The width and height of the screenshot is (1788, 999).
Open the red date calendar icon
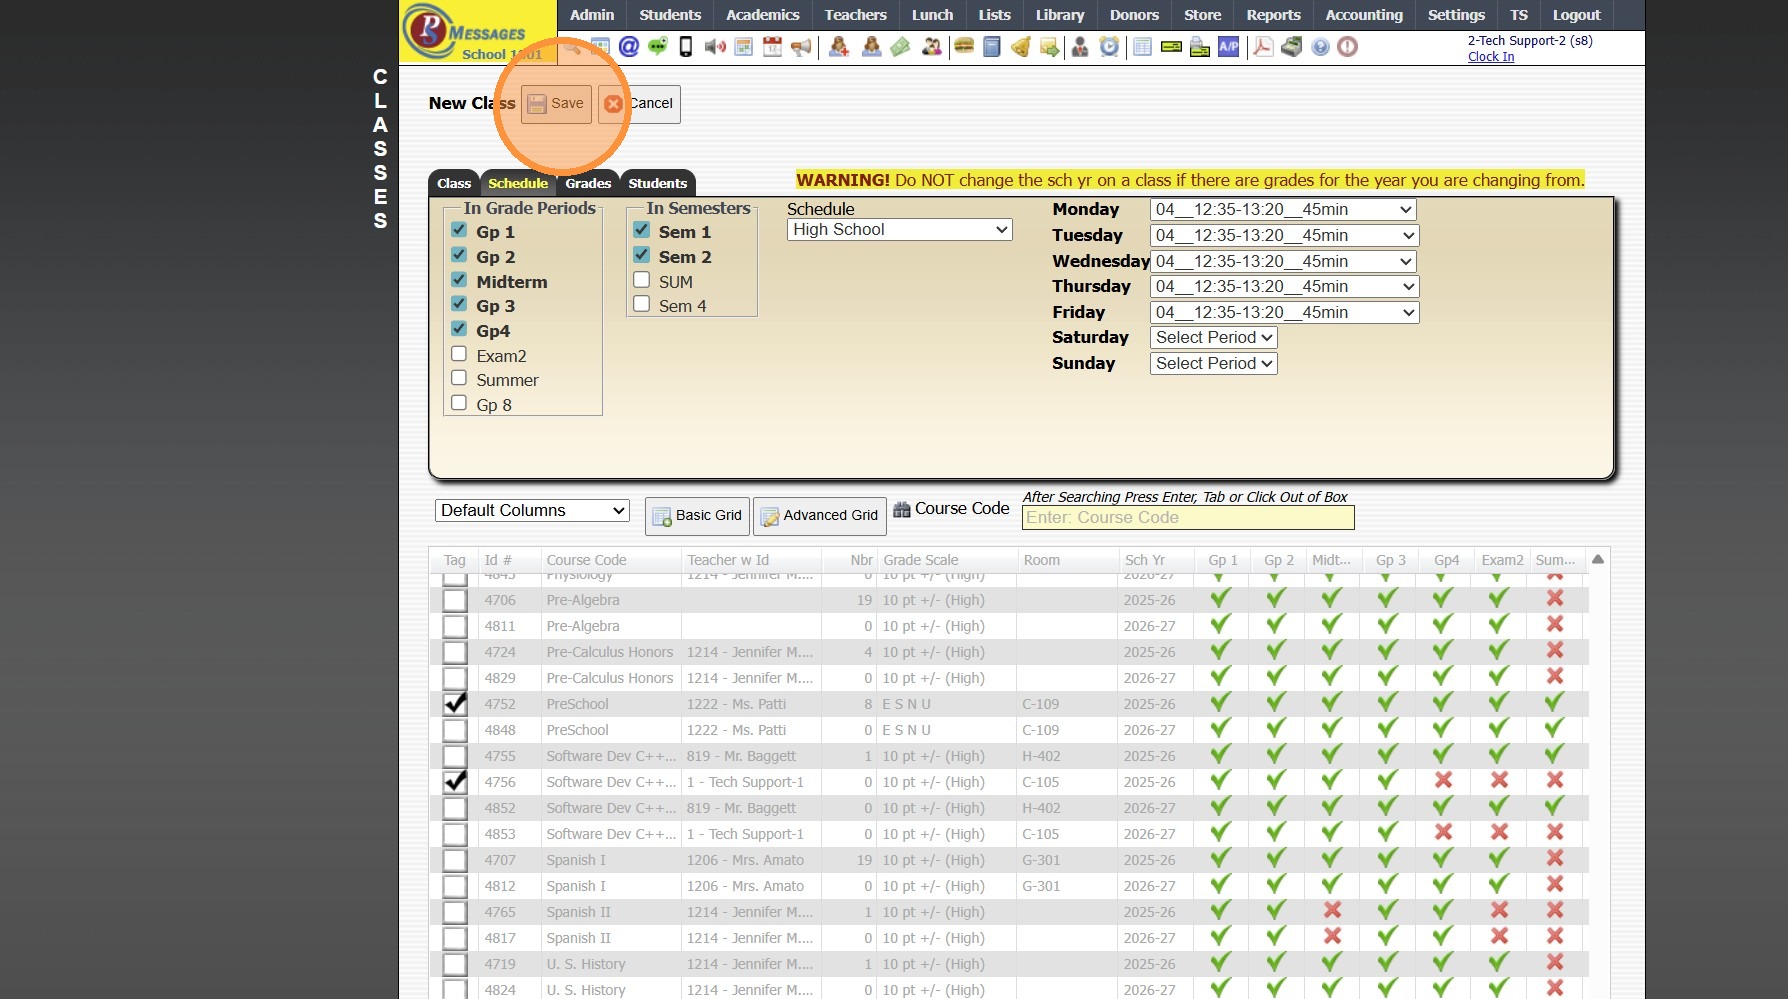click(772, 47)
